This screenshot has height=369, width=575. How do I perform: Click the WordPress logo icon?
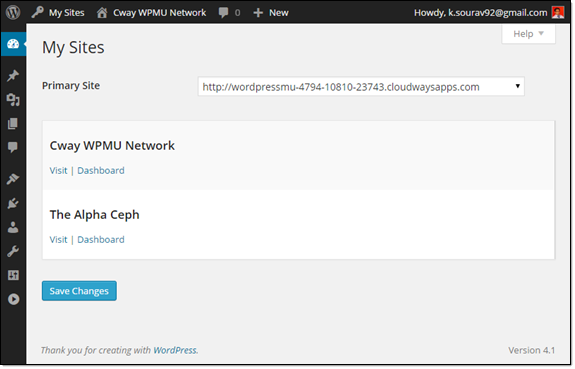tap(13, 12)
